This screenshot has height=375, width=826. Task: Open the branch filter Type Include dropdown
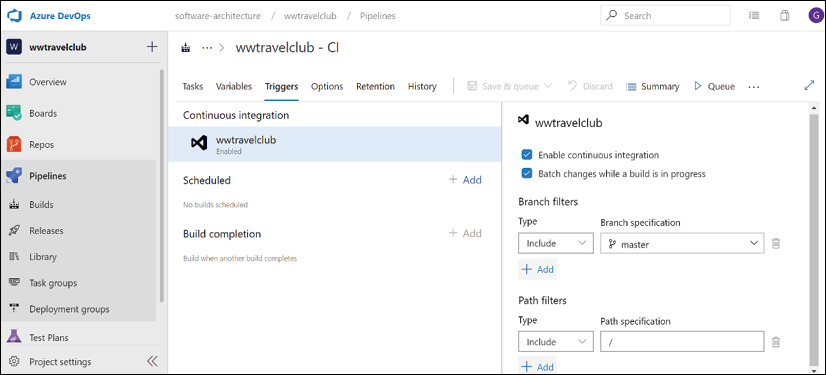click(556, 243)
